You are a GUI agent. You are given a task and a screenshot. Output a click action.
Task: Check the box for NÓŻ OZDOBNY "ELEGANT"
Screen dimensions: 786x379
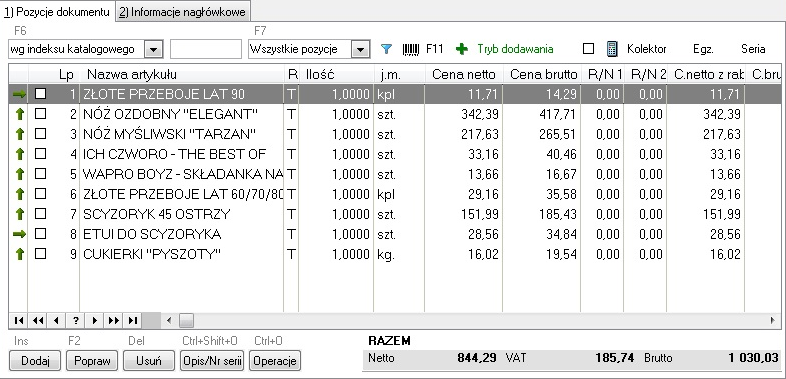(x=40, y=114)
